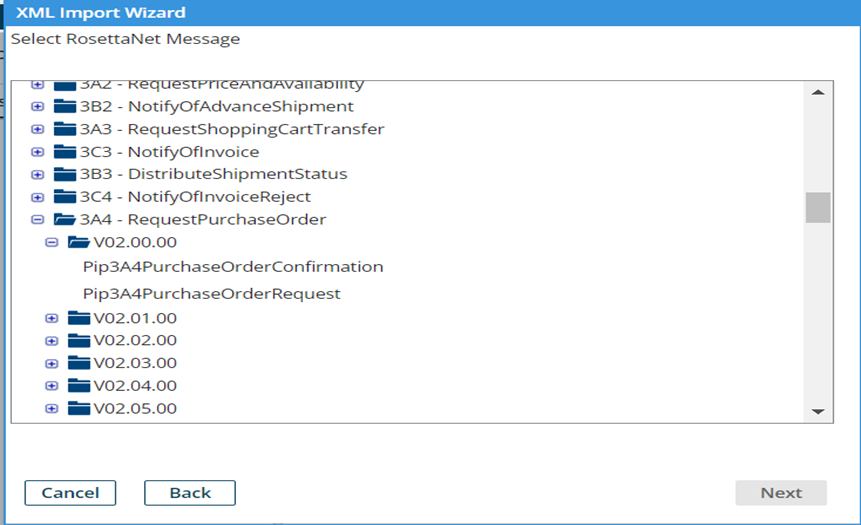The height and width of the screenshot is (525, 861).
Task: Click the scrollbar down arrow
Action: 817,411
